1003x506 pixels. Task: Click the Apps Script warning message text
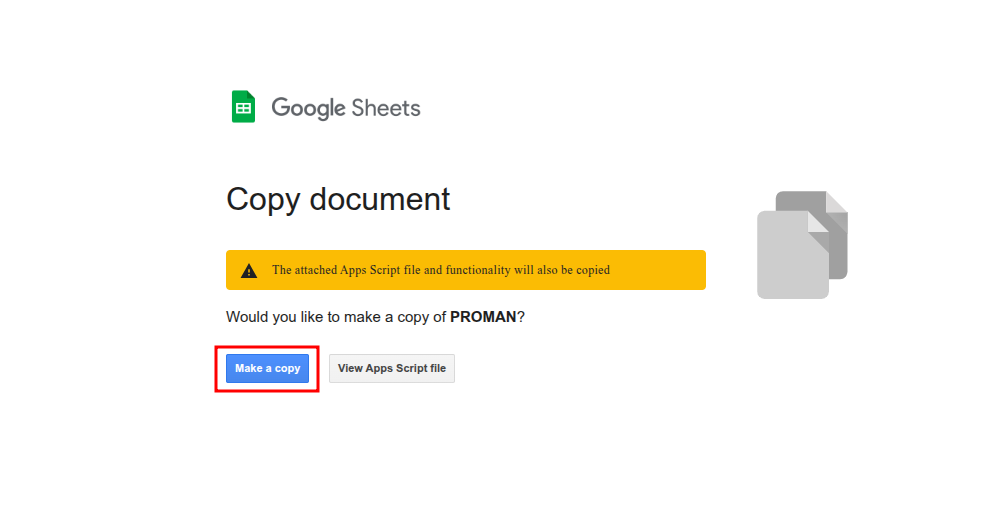[x=440, y=270]
